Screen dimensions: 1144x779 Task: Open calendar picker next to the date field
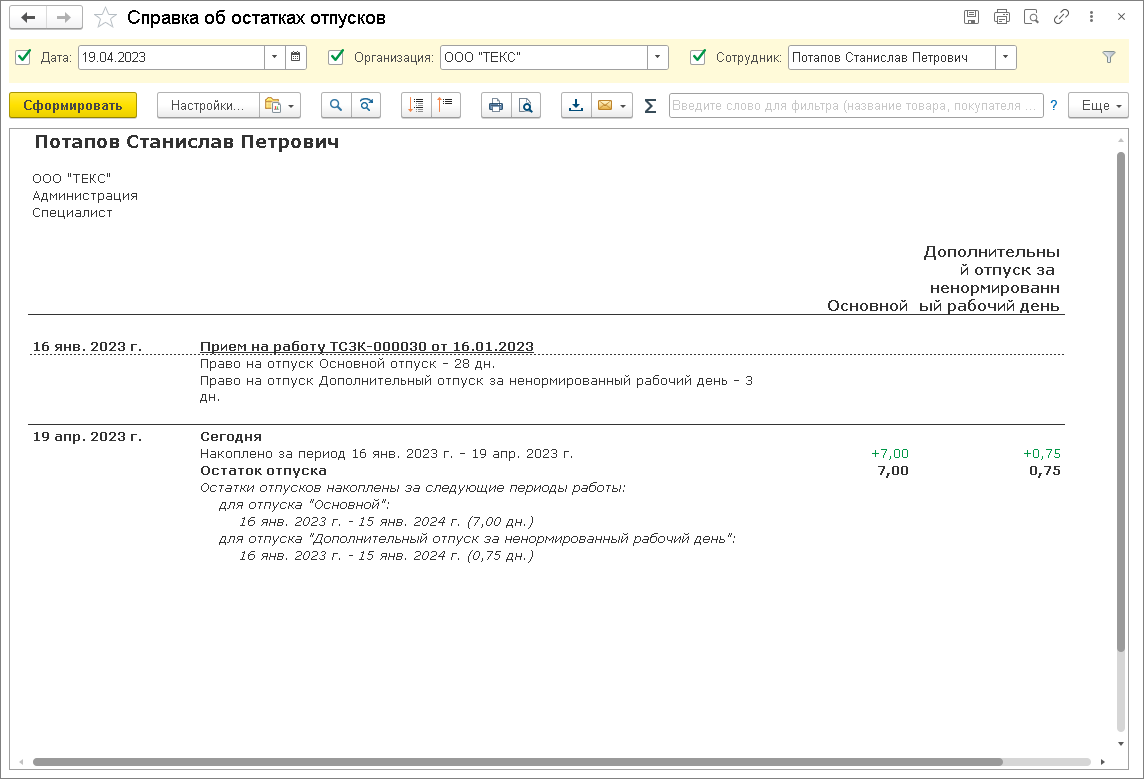(295, 57)
